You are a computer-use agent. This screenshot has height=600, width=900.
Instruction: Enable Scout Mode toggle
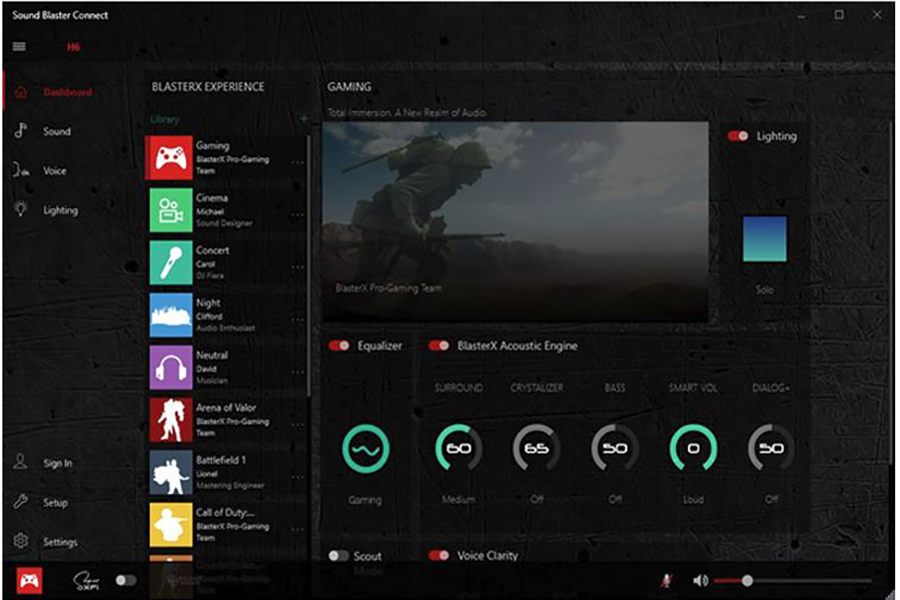tap(339, 556)
